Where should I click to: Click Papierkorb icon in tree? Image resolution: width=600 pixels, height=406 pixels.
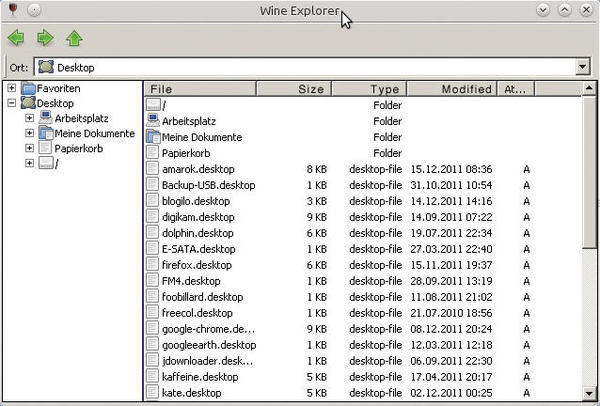(x=45, y=148)
